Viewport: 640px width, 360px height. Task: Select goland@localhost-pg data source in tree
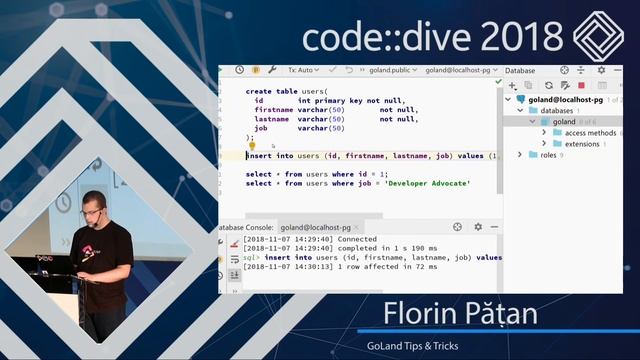565,100
